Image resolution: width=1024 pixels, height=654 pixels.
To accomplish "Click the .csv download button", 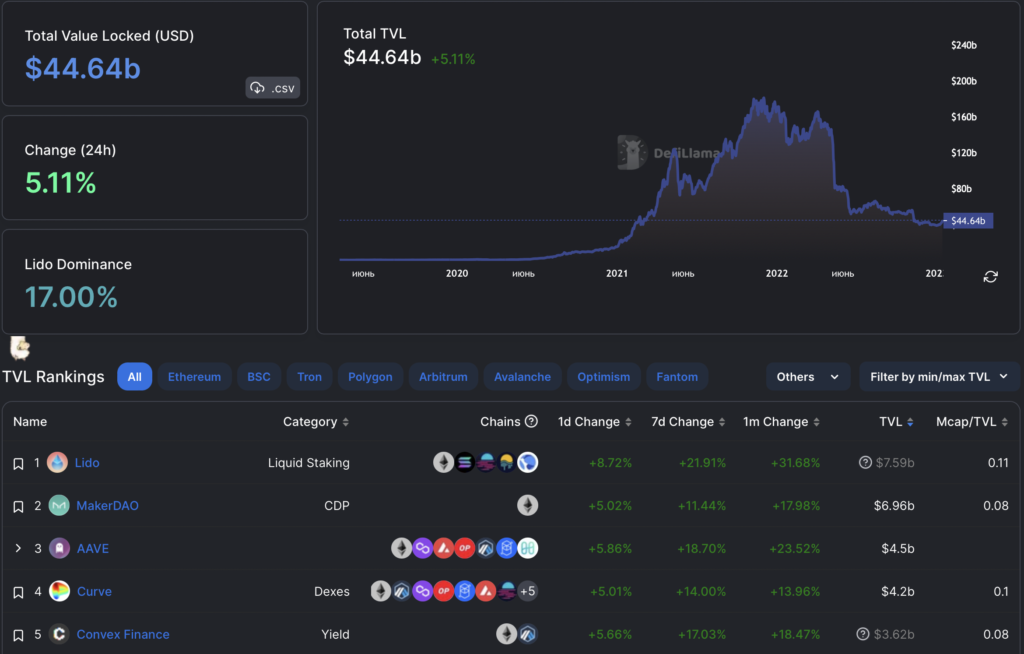I will [x=272, y=88].
